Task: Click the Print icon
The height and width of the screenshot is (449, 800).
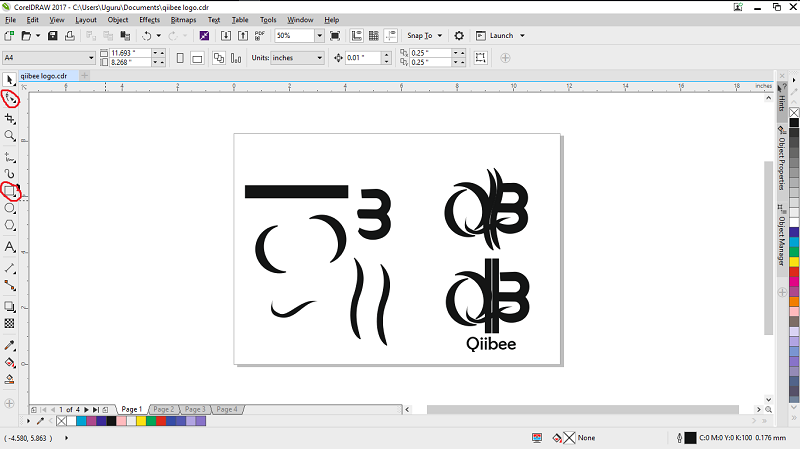Action: pos(70,36)
